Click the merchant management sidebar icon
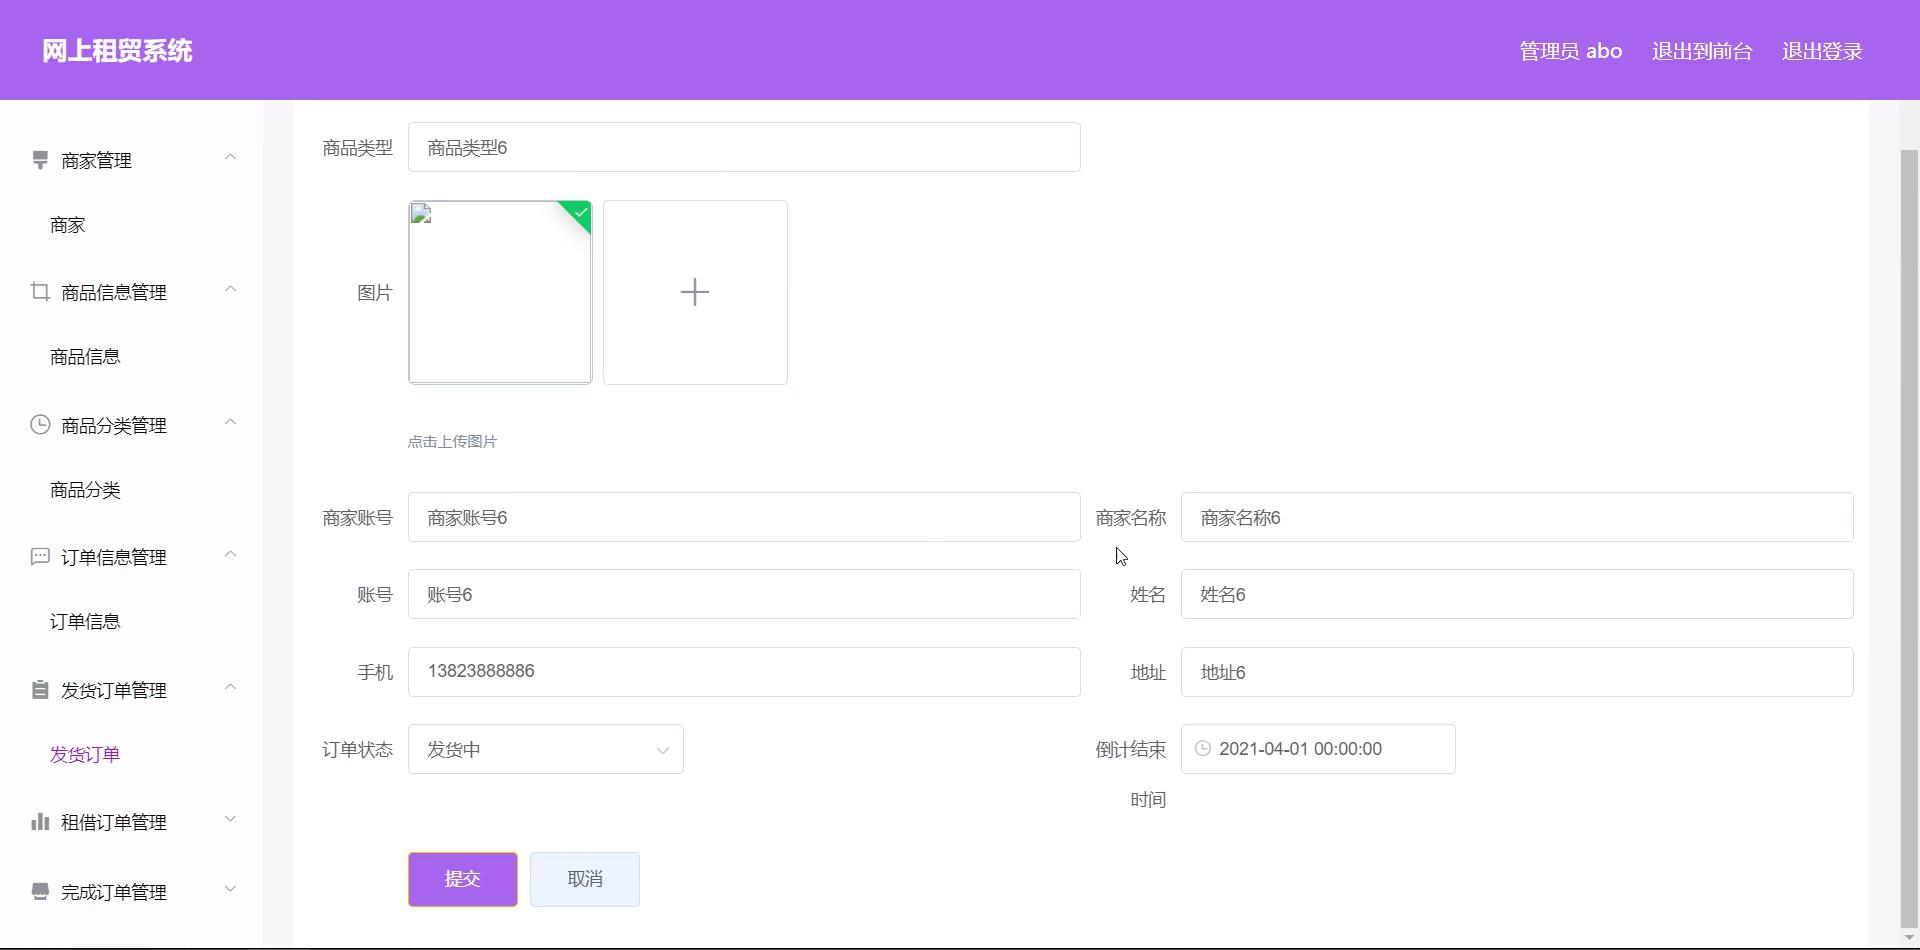 click(40, 160)
